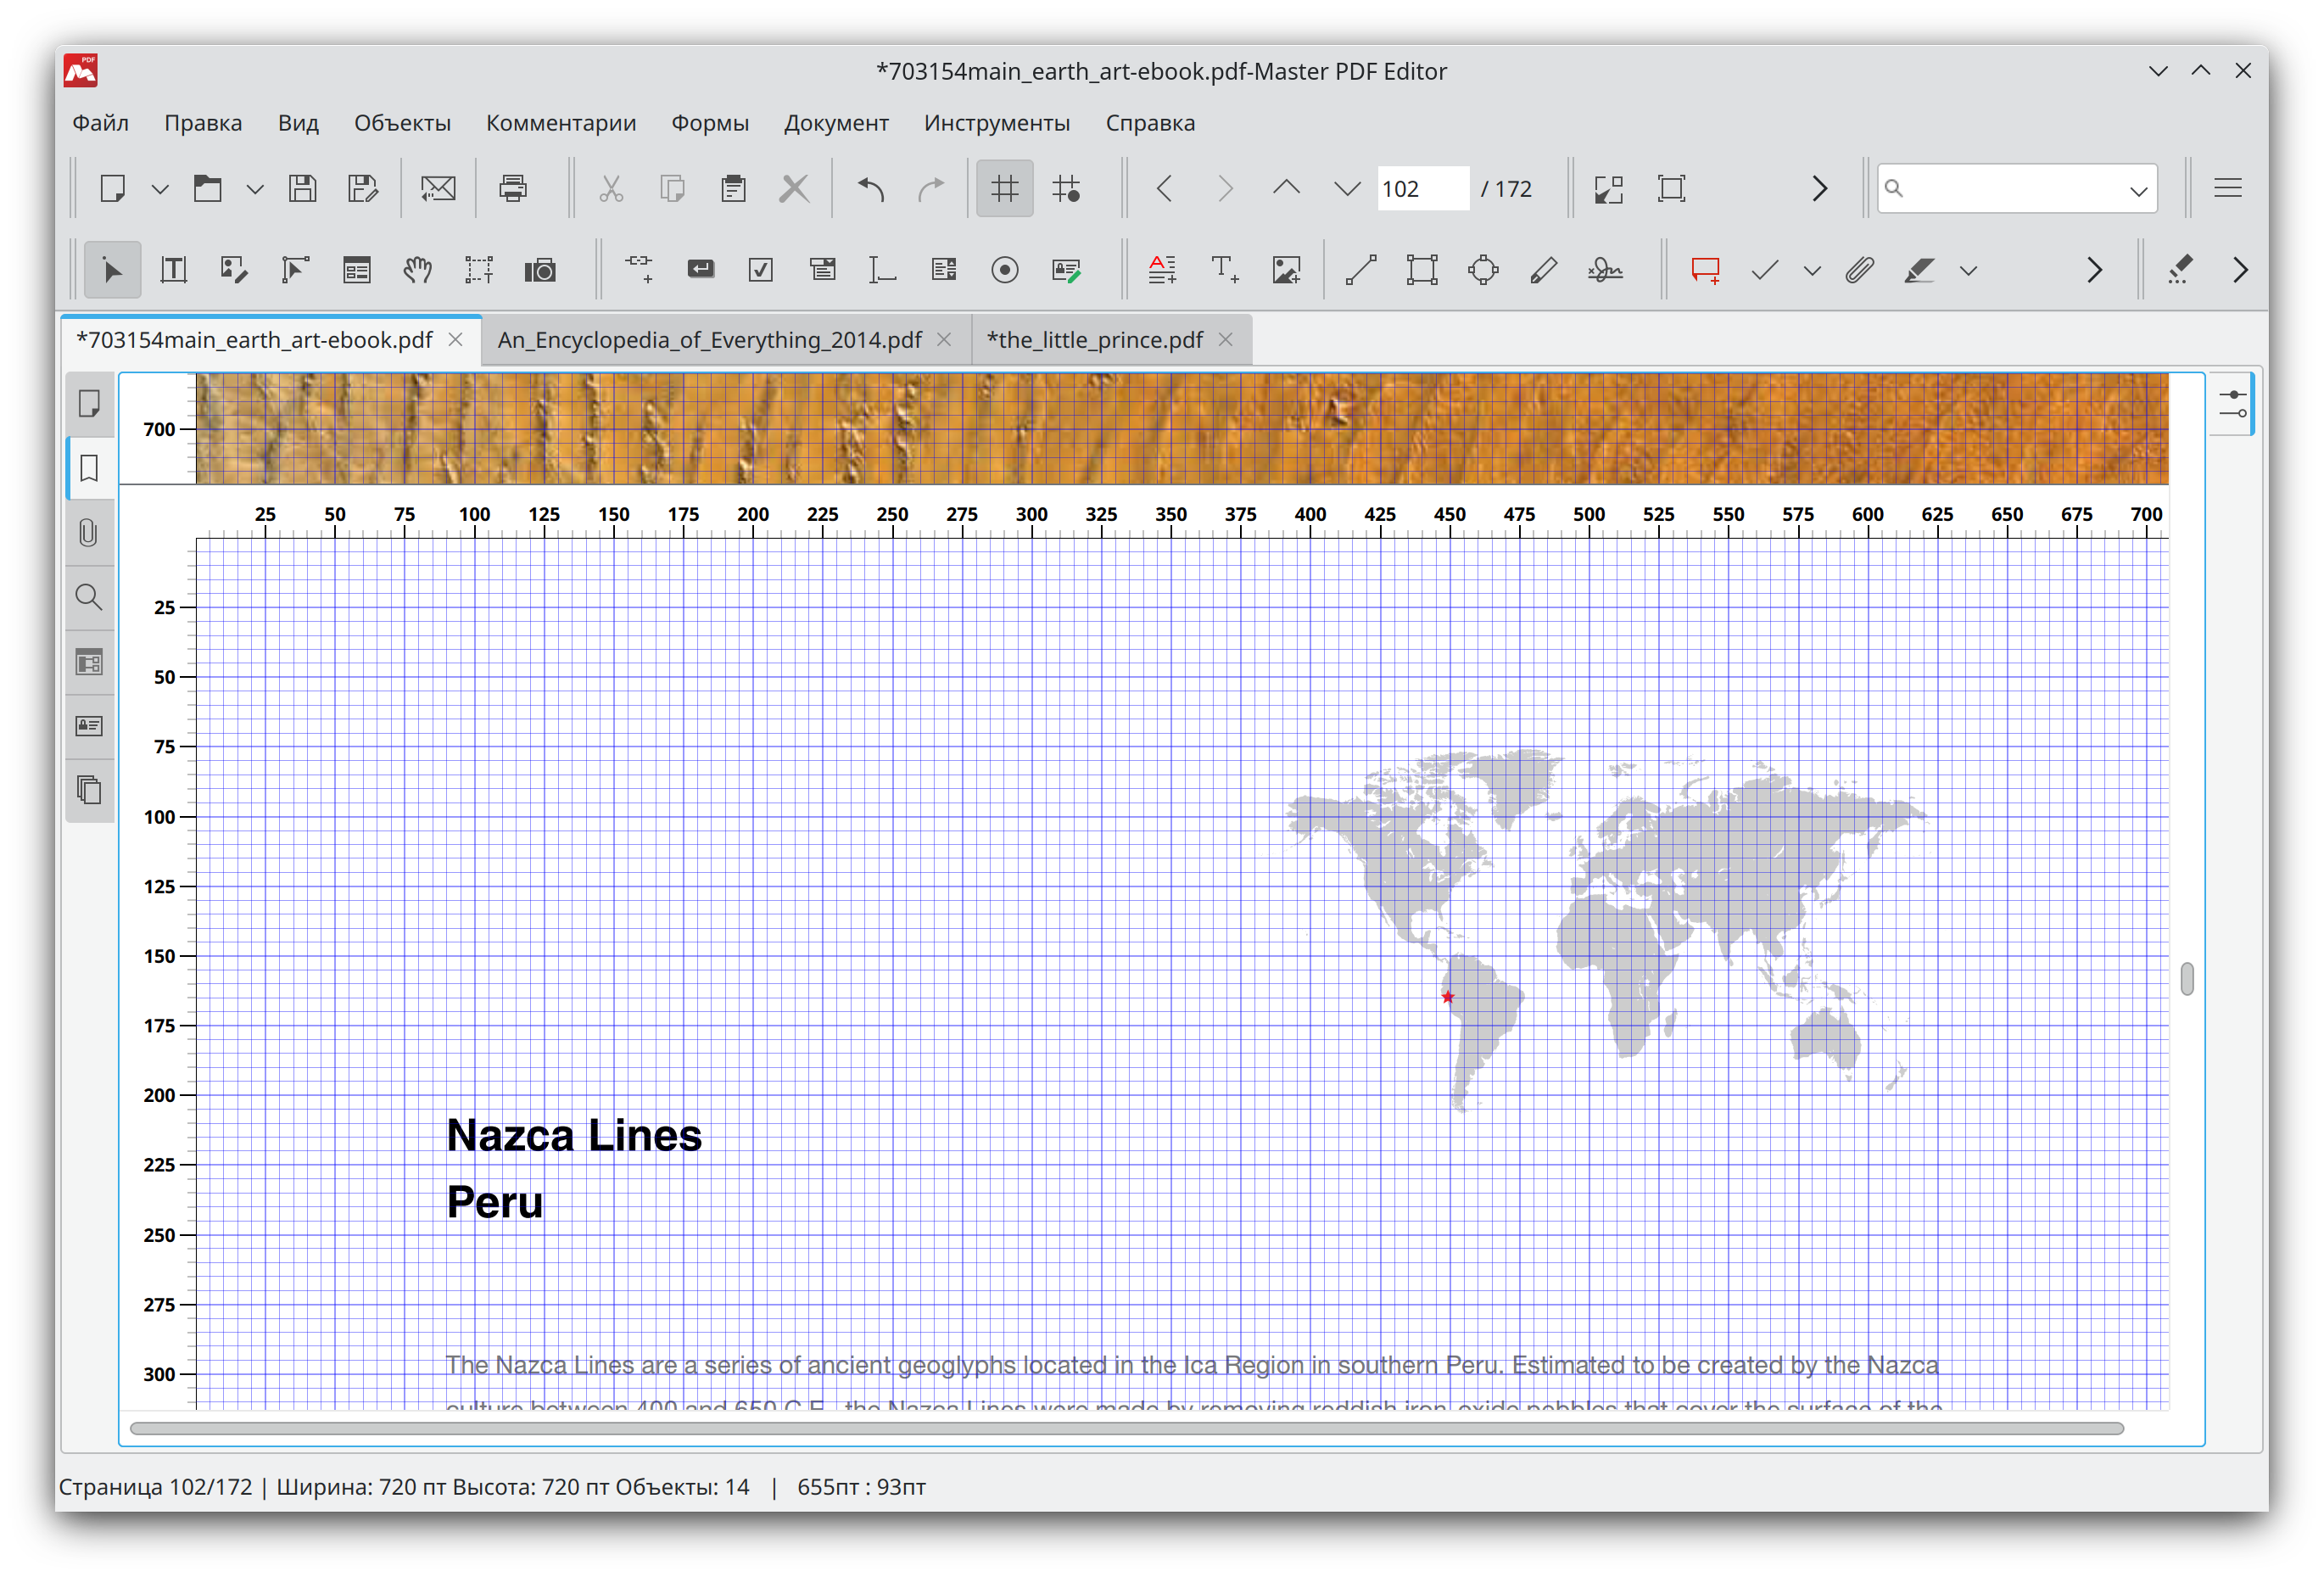Expand the hidden navigation toolbar items chevron

pyautogui.click(x=1819, y=188)
